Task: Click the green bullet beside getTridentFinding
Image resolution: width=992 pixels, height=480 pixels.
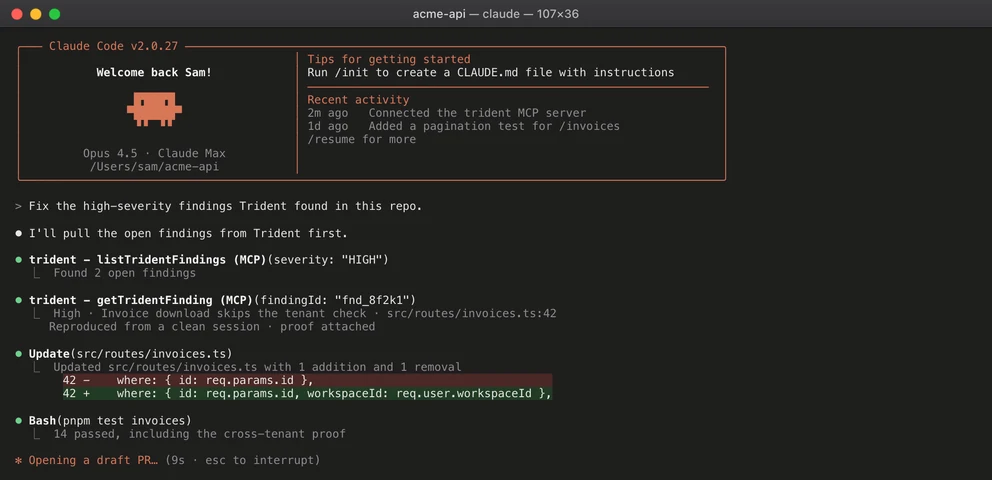Action: click(18, 300)
